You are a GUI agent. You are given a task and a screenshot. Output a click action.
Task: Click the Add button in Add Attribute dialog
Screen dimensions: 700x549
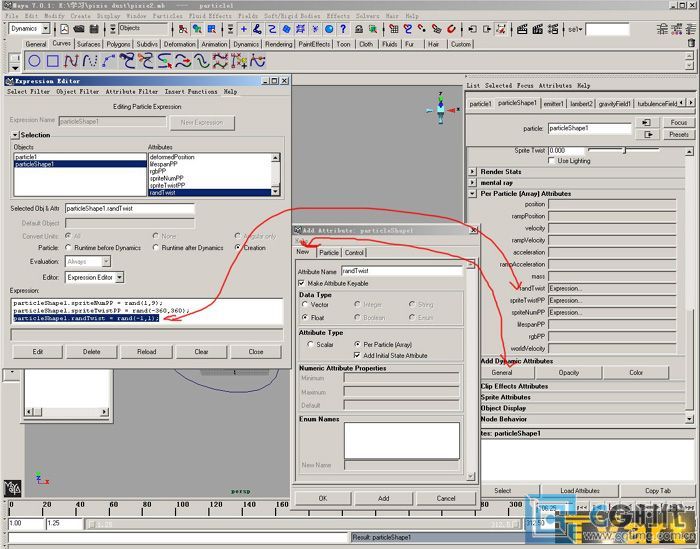(x=383, y=498)
